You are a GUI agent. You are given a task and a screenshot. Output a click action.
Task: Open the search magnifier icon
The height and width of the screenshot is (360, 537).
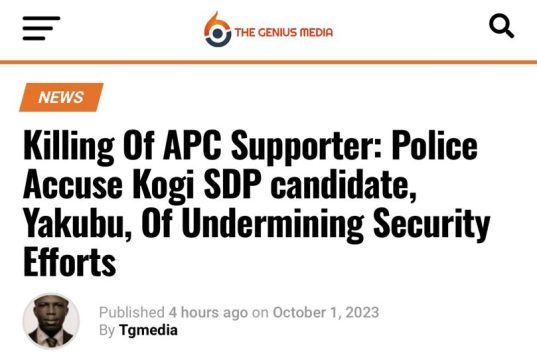point(501,26)
